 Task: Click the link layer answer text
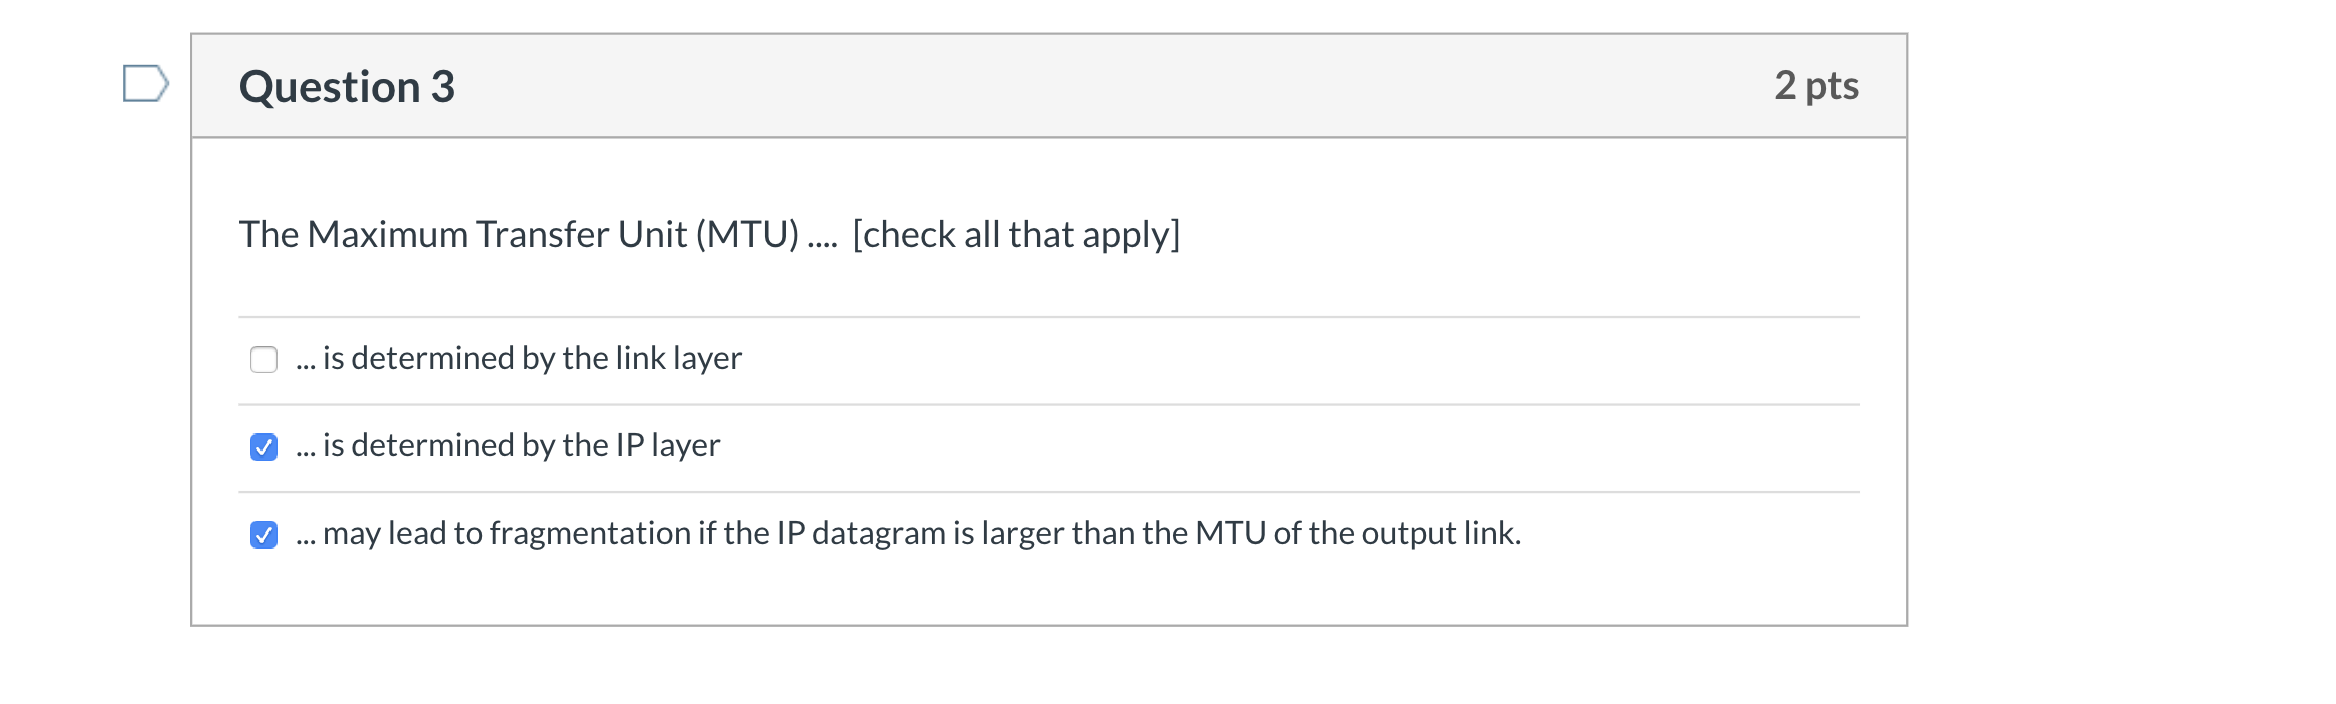(518, 358)
